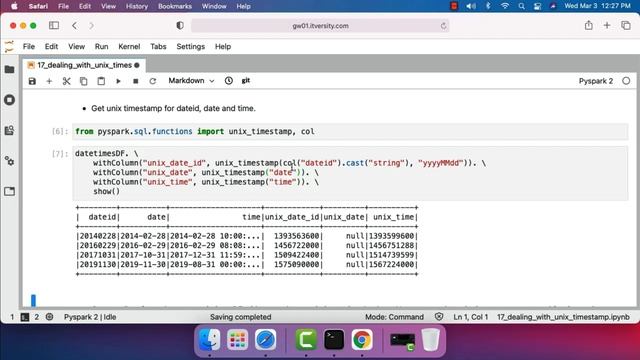This screenshot has height=360, width=640.
Task: Save the notebook with the disk icon
Action: coord(32,81)
